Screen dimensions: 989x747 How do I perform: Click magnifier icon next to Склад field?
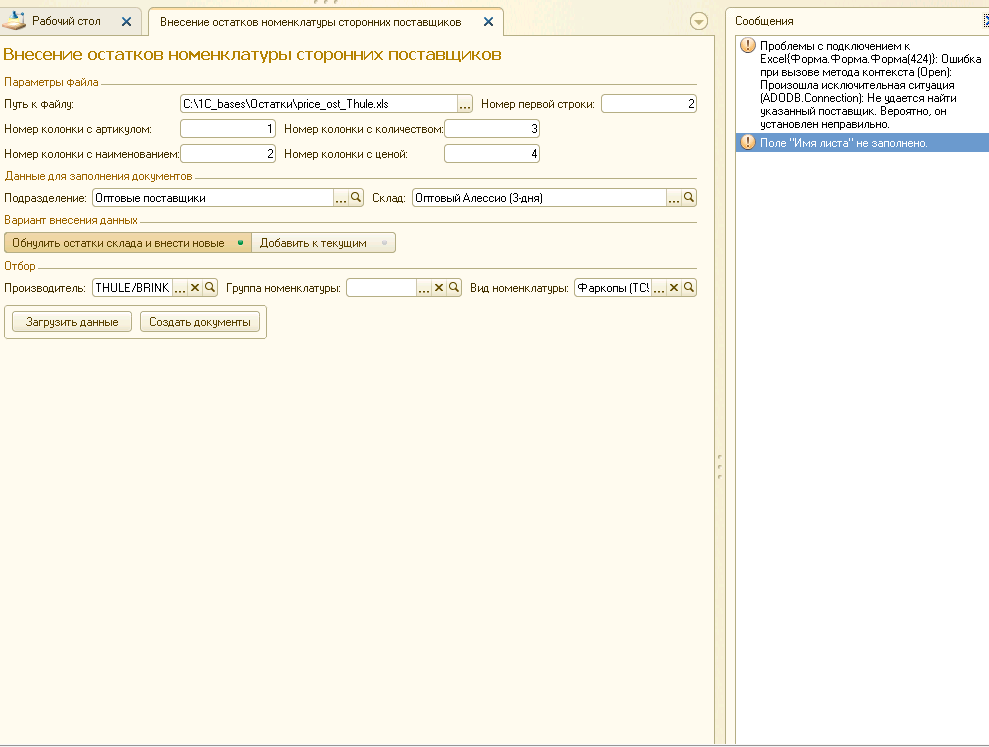click(x=689, y=198)
